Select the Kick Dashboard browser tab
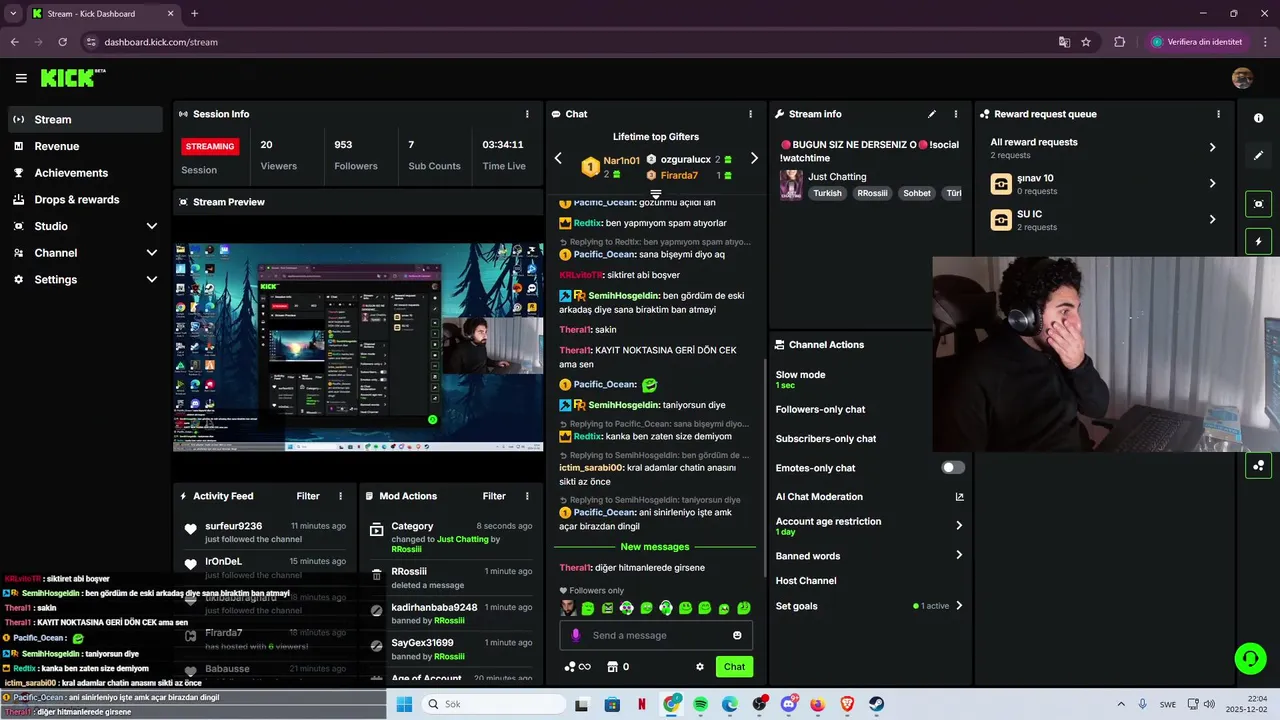The width and height of the screenshot is (1280, 720). click(x=102, y=13)
